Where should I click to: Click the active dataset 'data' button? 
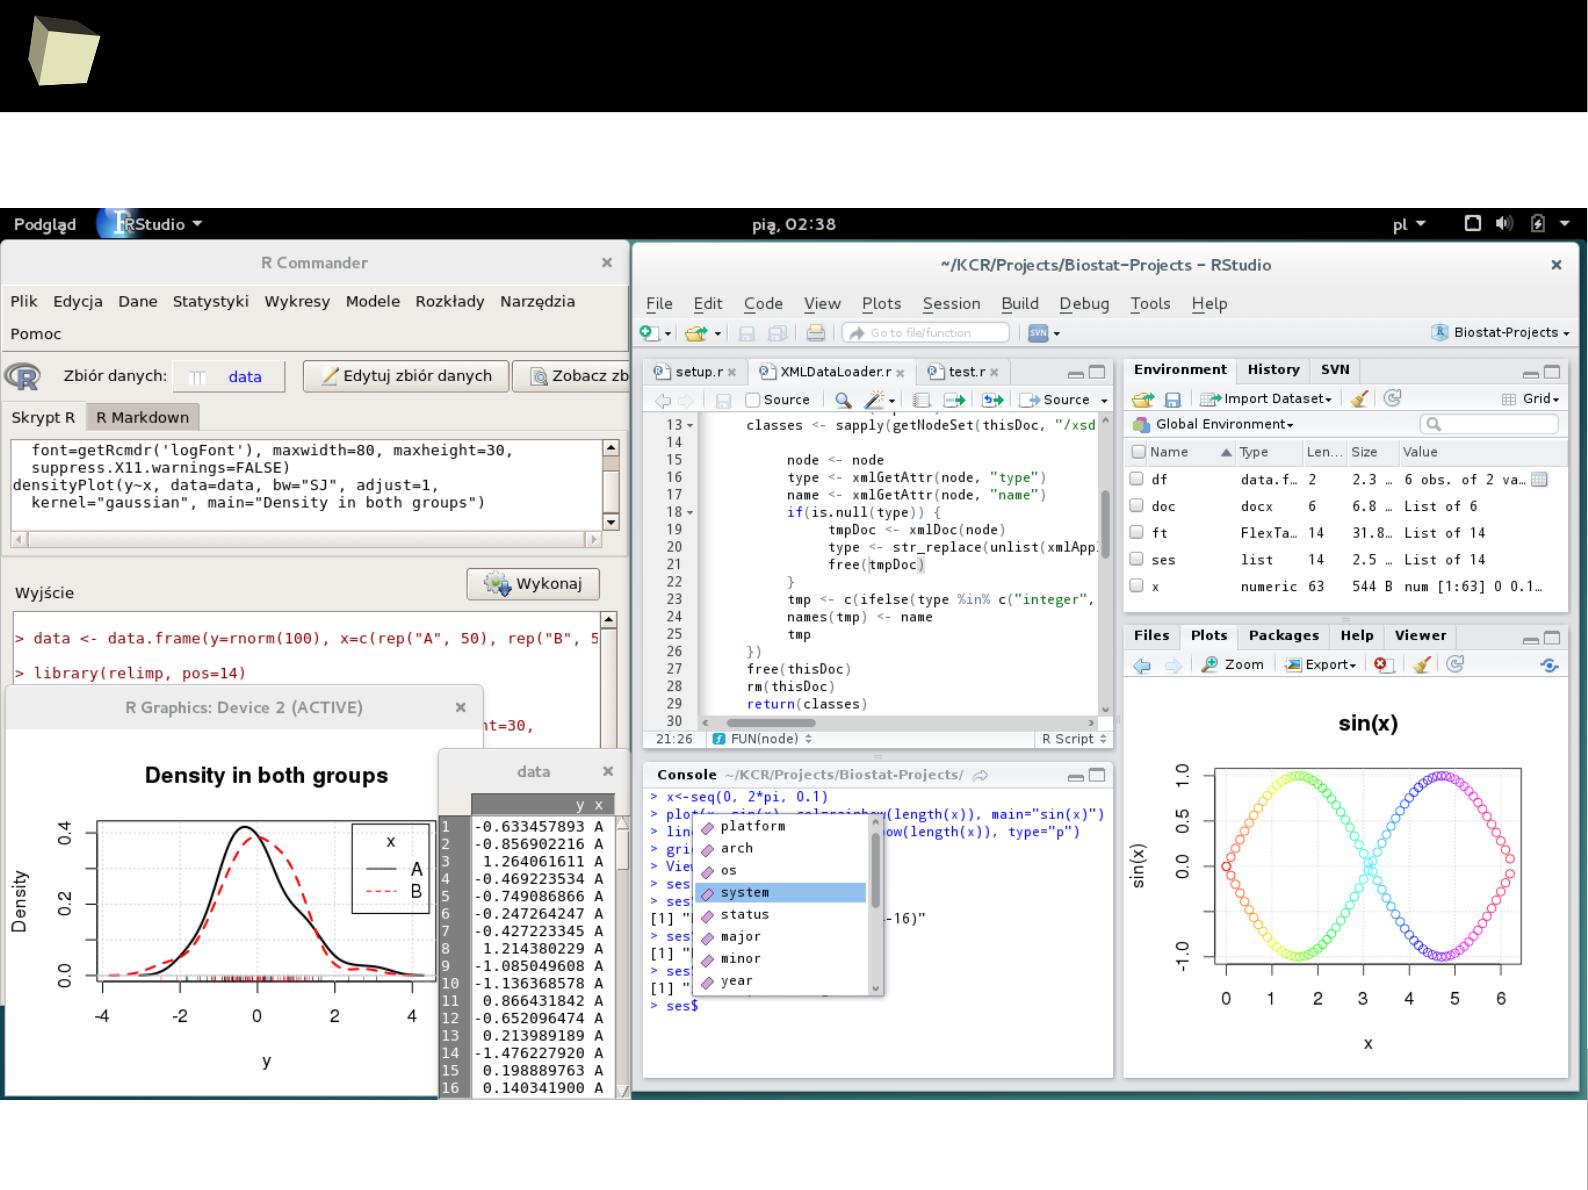point(229,377)
